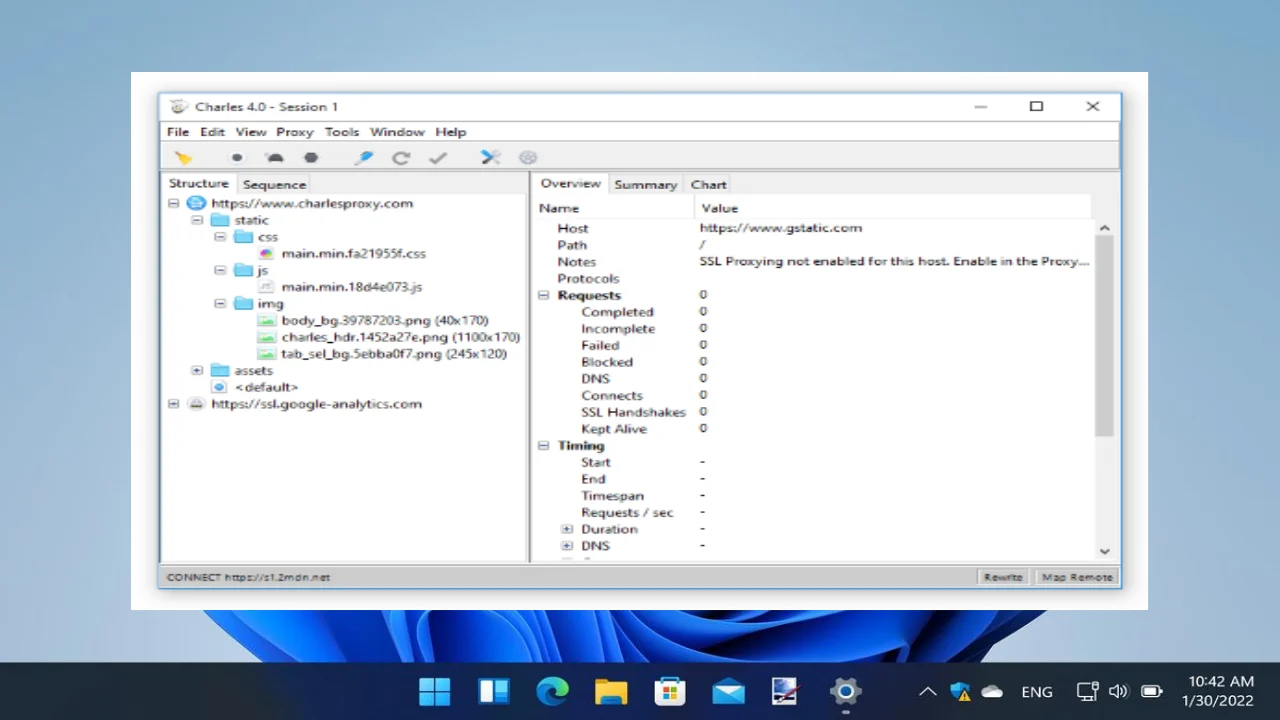Viewport: 1280px width, 720px height.
Task: Click the assets folder icon
Action: pyautogui.click(x=220, y=370)
